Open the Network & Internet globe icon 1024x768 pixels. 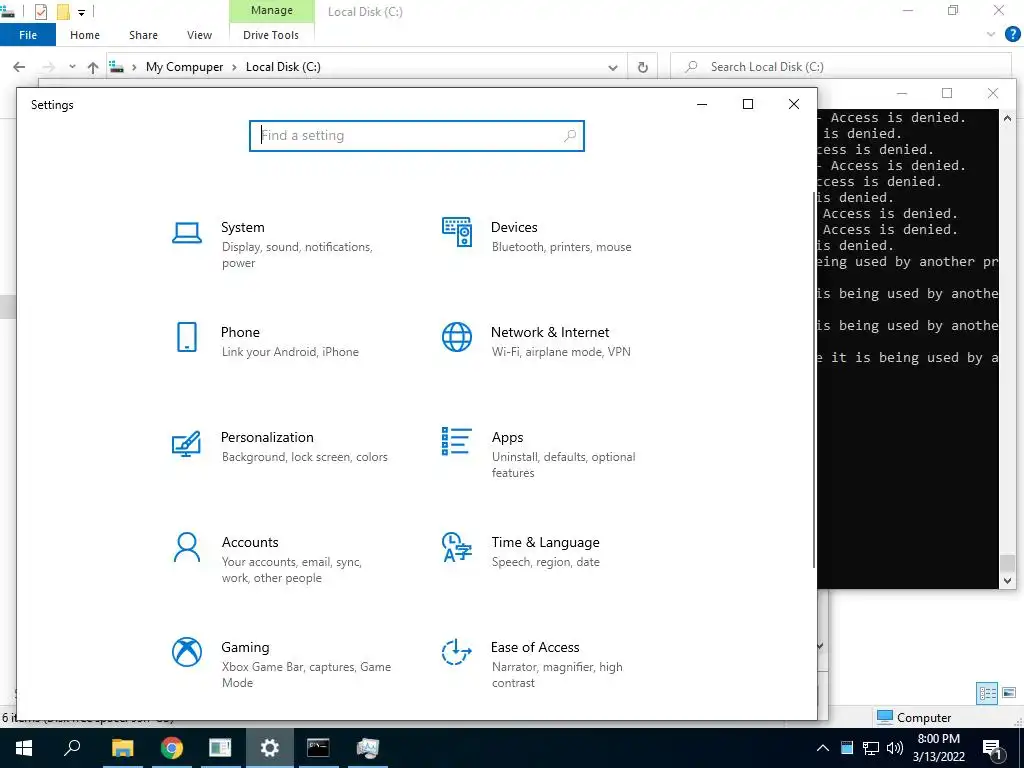(x=456, y=337)
